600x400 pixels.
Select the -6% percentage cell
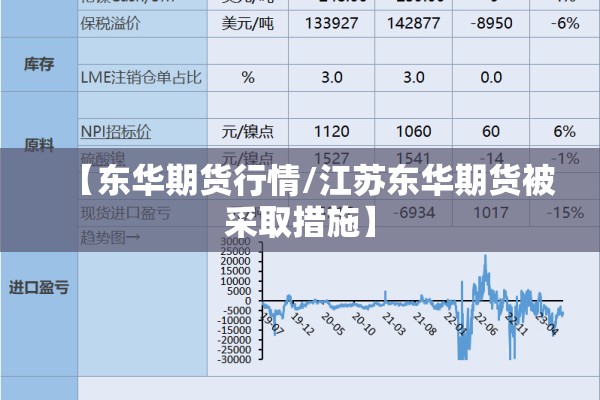click(x=565, y=23)
